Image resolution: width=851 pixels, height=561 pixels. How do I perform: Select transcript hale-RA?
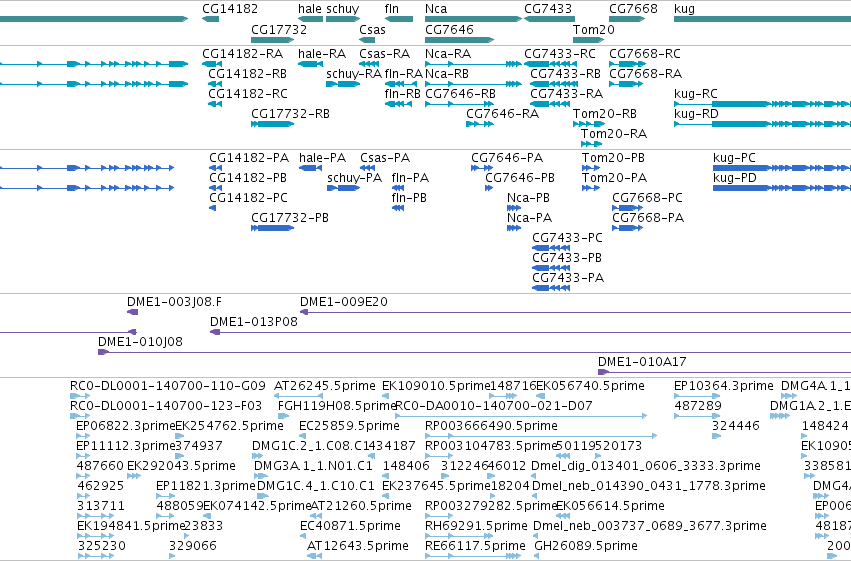[322, 54]
